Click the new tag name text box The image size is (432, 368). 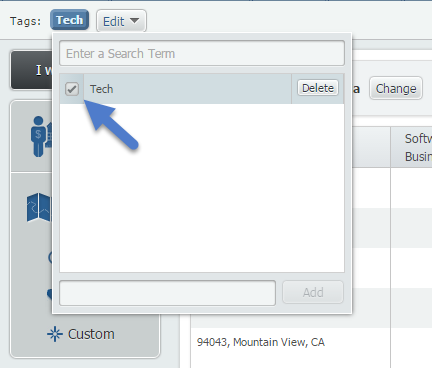(x=168, y=293)
